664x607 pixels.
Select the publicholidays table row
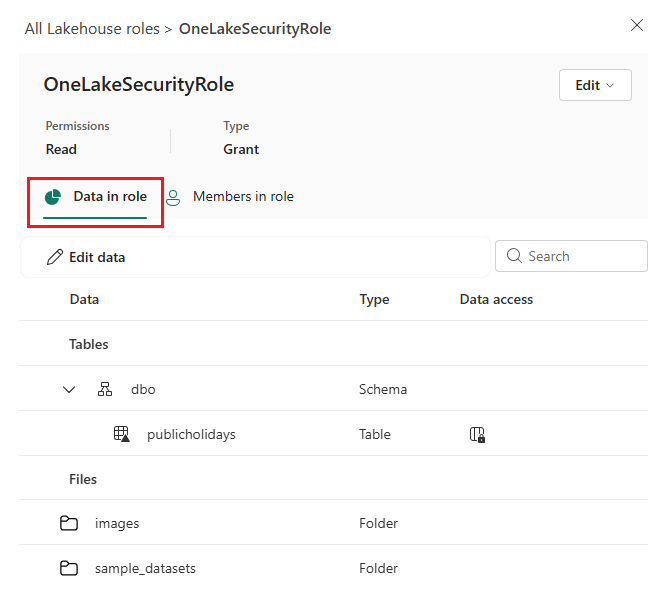[x=333, y=434]
